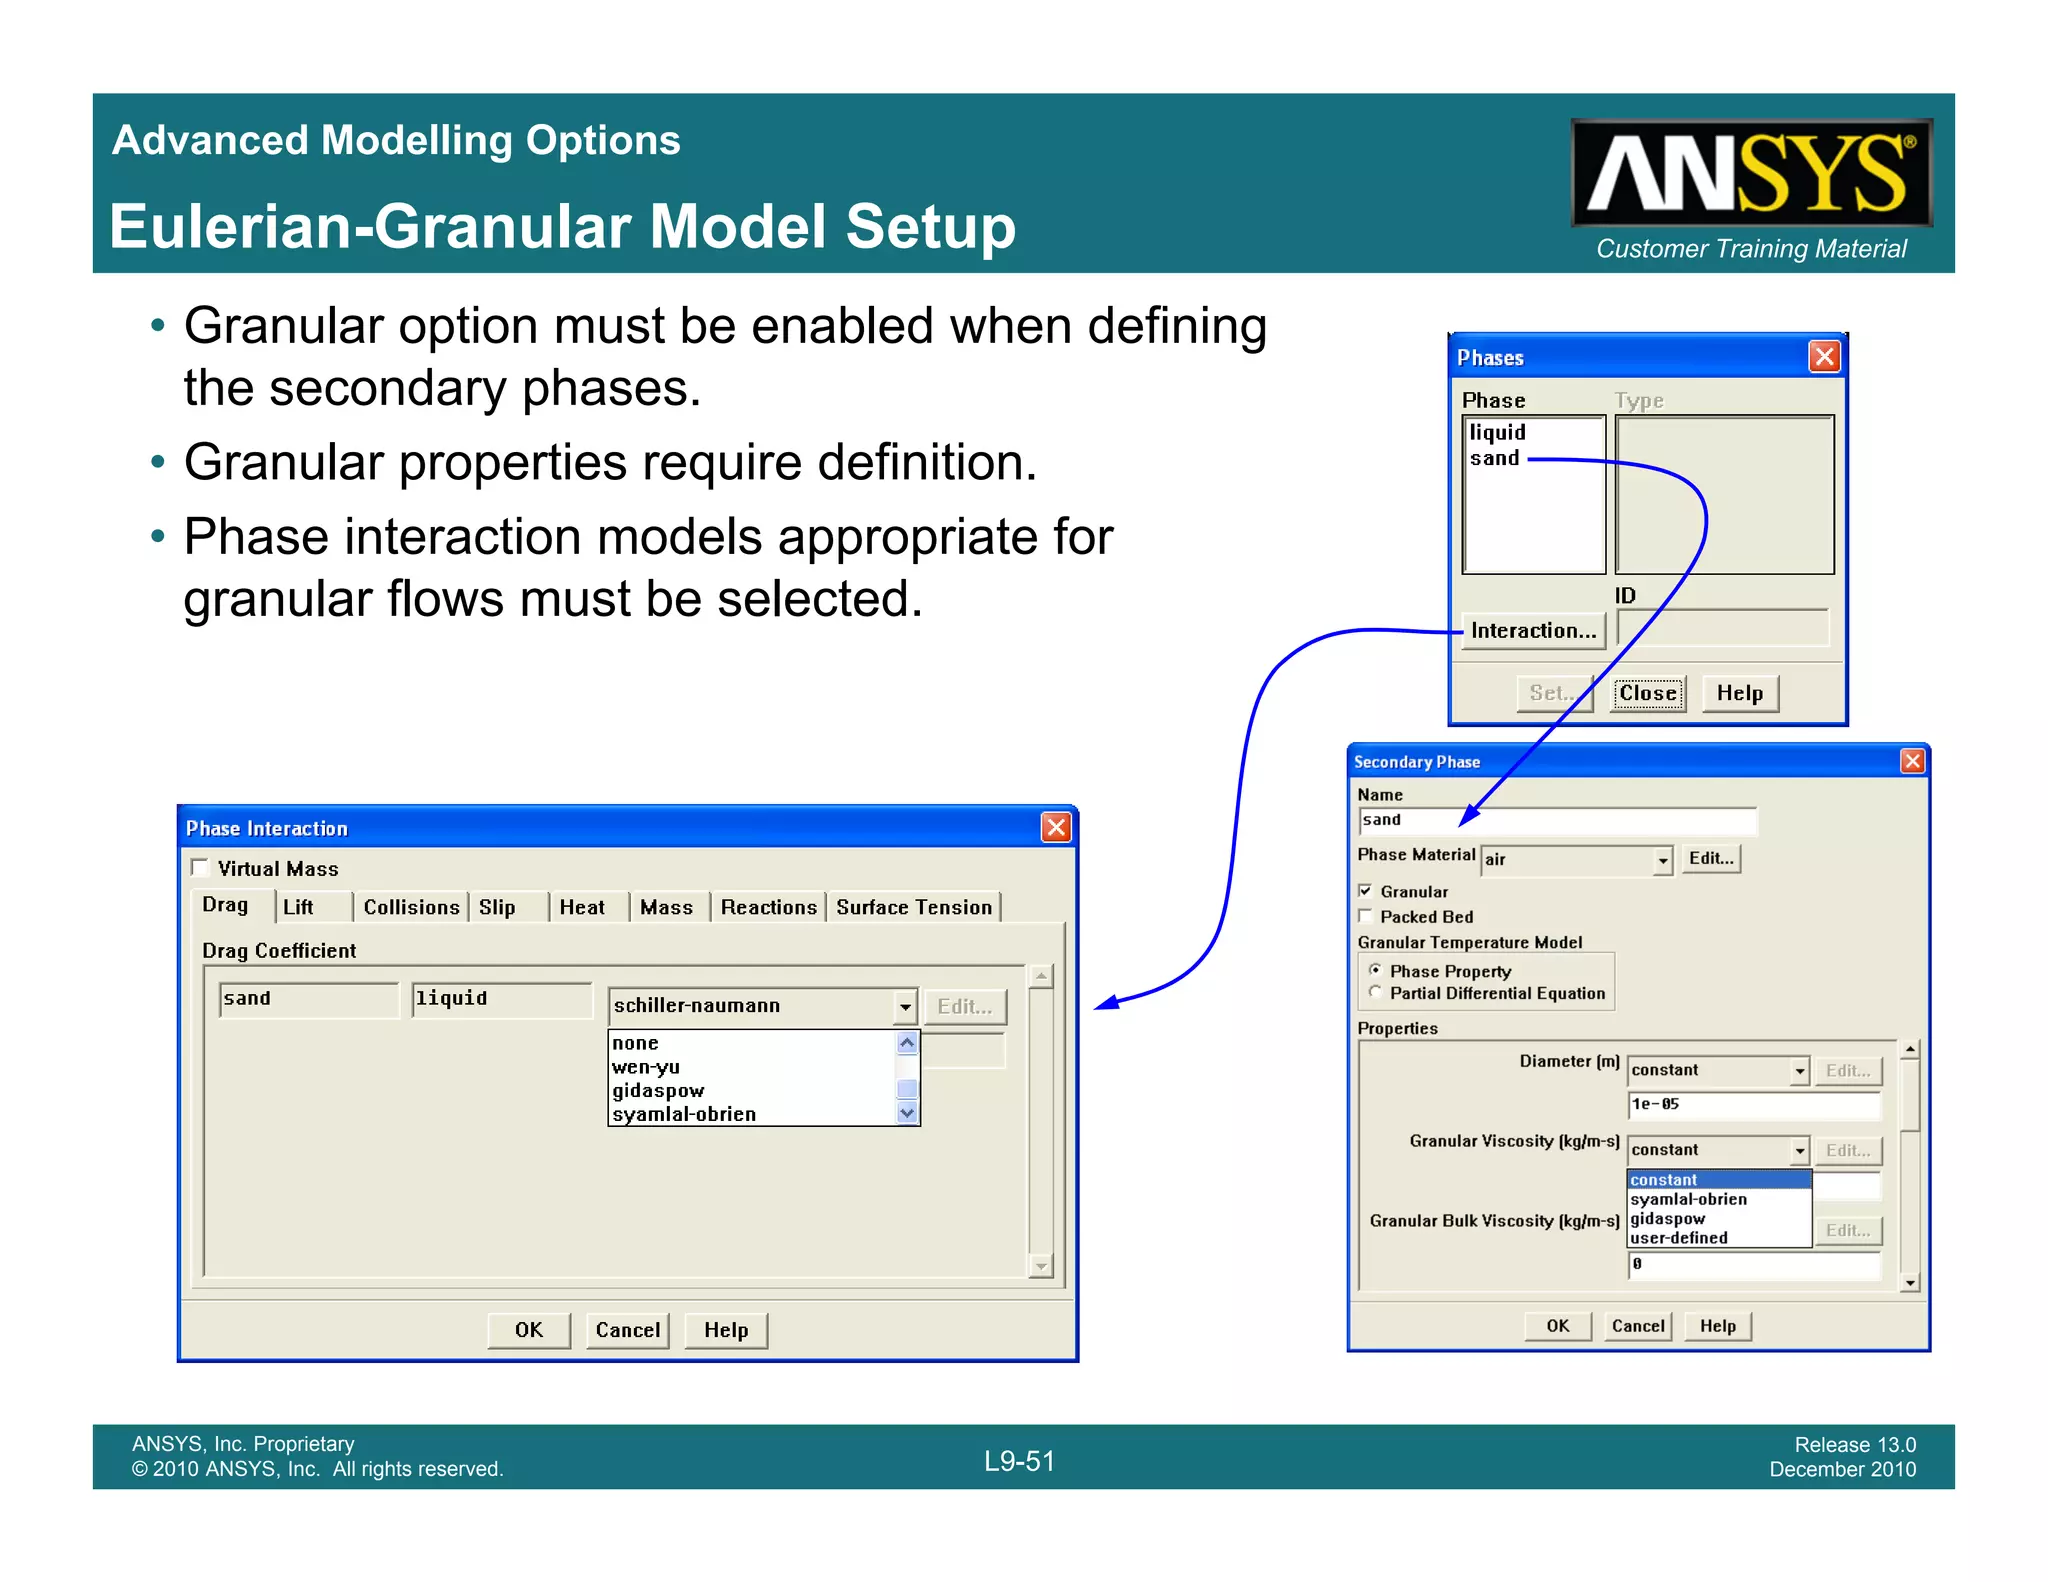Click Help in Phase Interaction dialog
The image size is (2048, 1582).
pyautogui.click(x=726, y=1330)
